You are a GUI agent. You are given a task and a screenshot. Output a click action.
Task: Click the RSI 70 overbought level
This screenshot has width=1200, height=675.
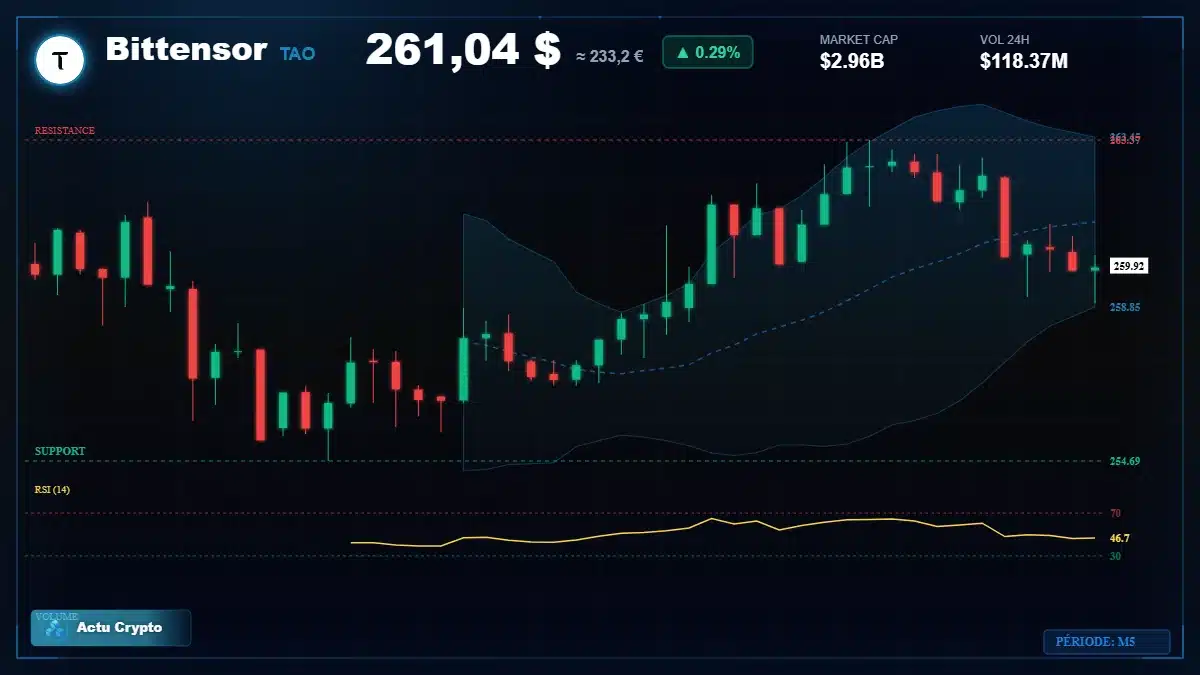pyautogui.click(x=1115, y=513)
